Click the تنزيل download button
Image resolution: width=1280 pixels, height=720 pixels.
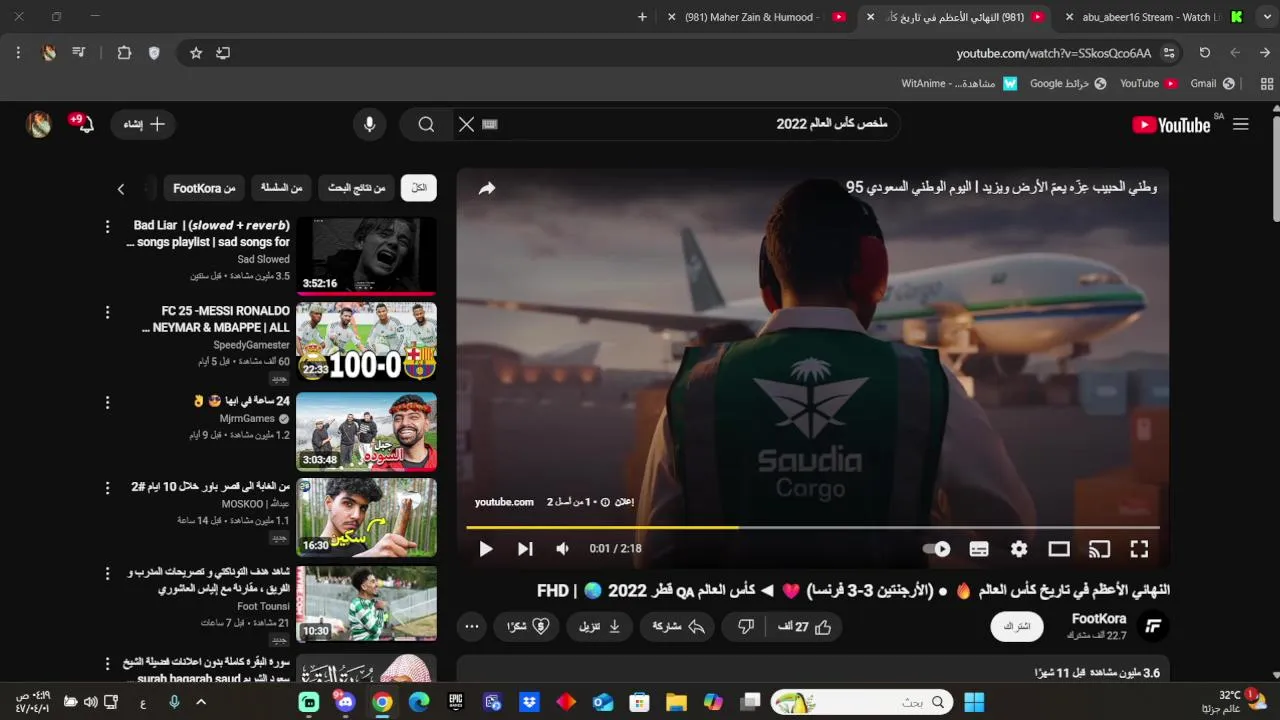click(600, 627)
